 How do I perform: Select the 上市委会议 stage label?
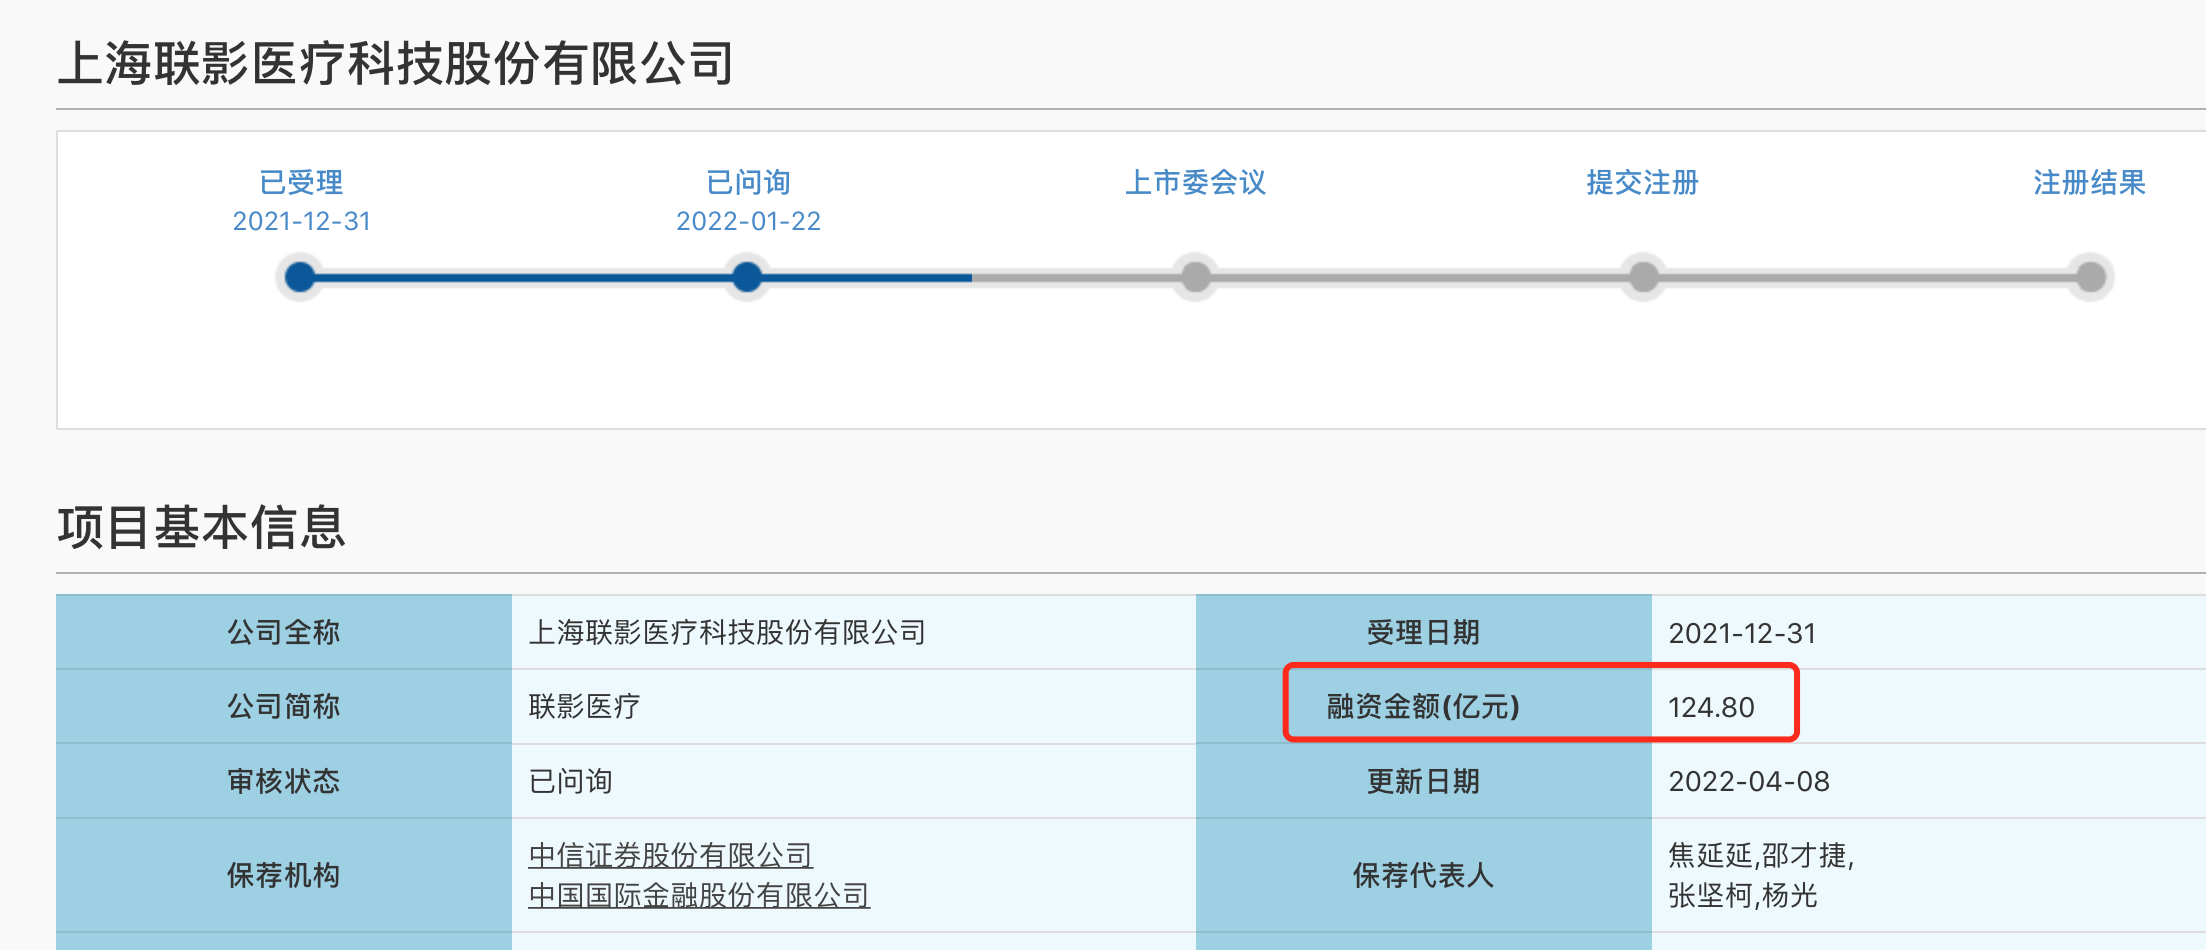1195,182
